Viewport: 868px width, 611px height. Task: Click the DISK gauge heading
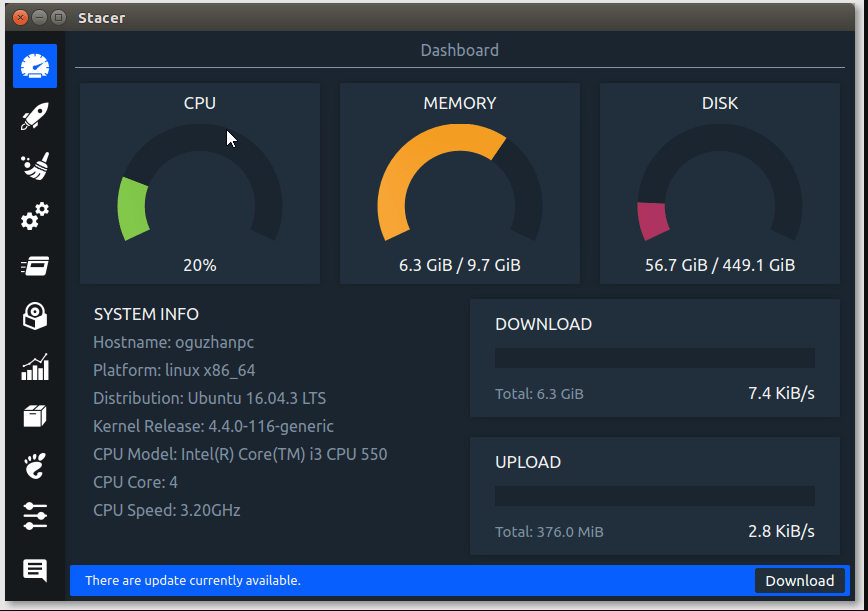720,103
